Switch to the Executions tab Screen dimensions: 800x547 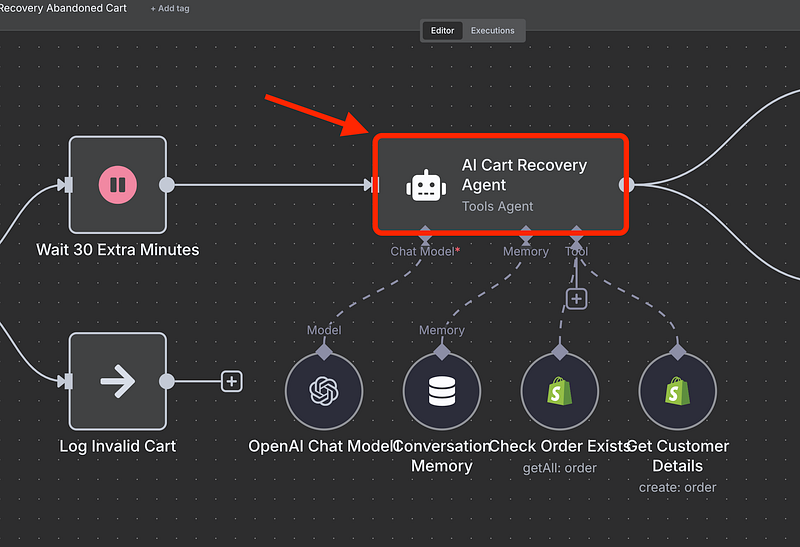click(493, 31)
